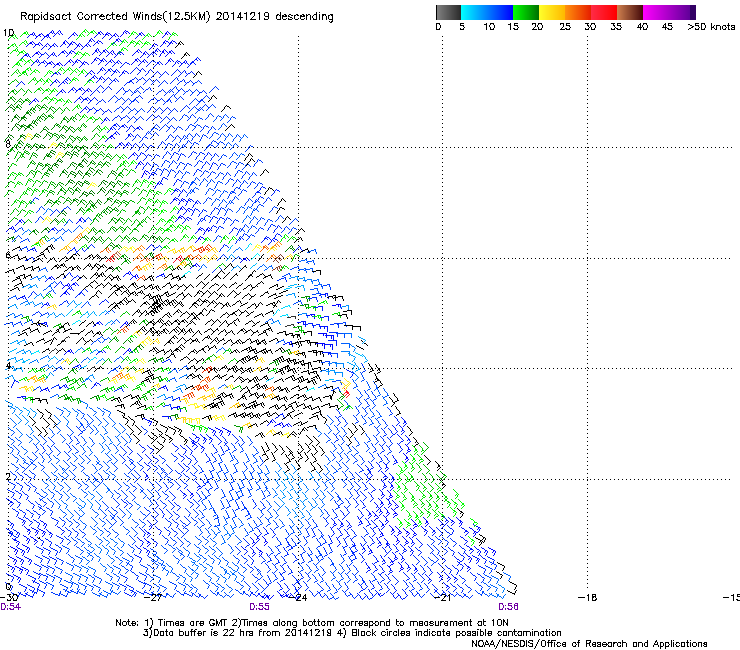Click the '15' legend scale label

click(x=513, y=26)
